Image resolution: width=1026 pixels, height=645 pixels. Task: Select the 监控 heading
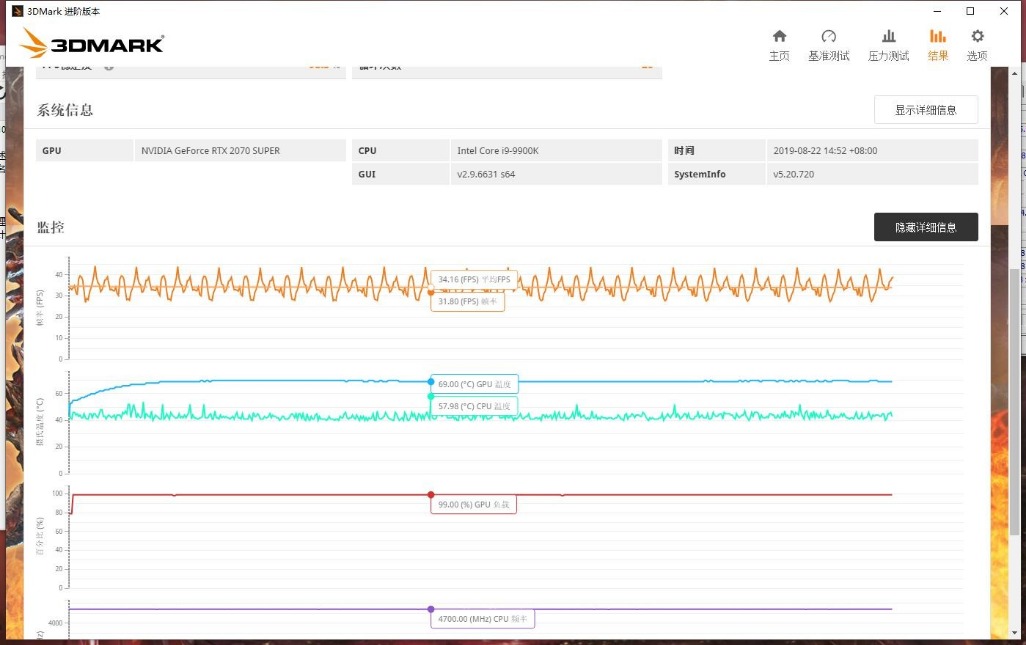point(50,227)
